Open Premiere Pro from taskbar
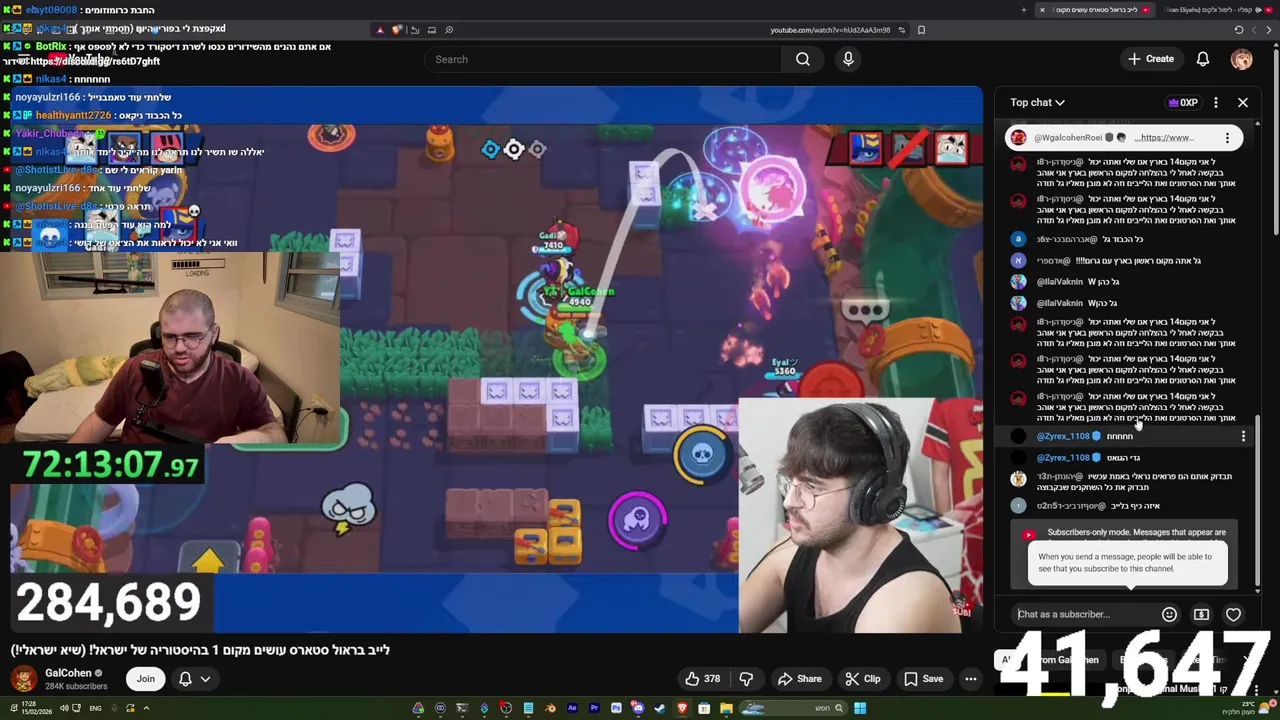 click(x=594, y=708)
